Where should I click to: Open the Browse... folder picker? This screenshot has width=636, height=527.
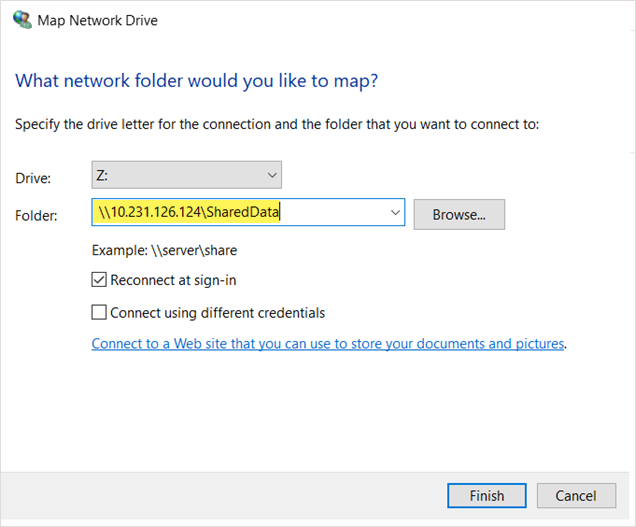point(459,214)
